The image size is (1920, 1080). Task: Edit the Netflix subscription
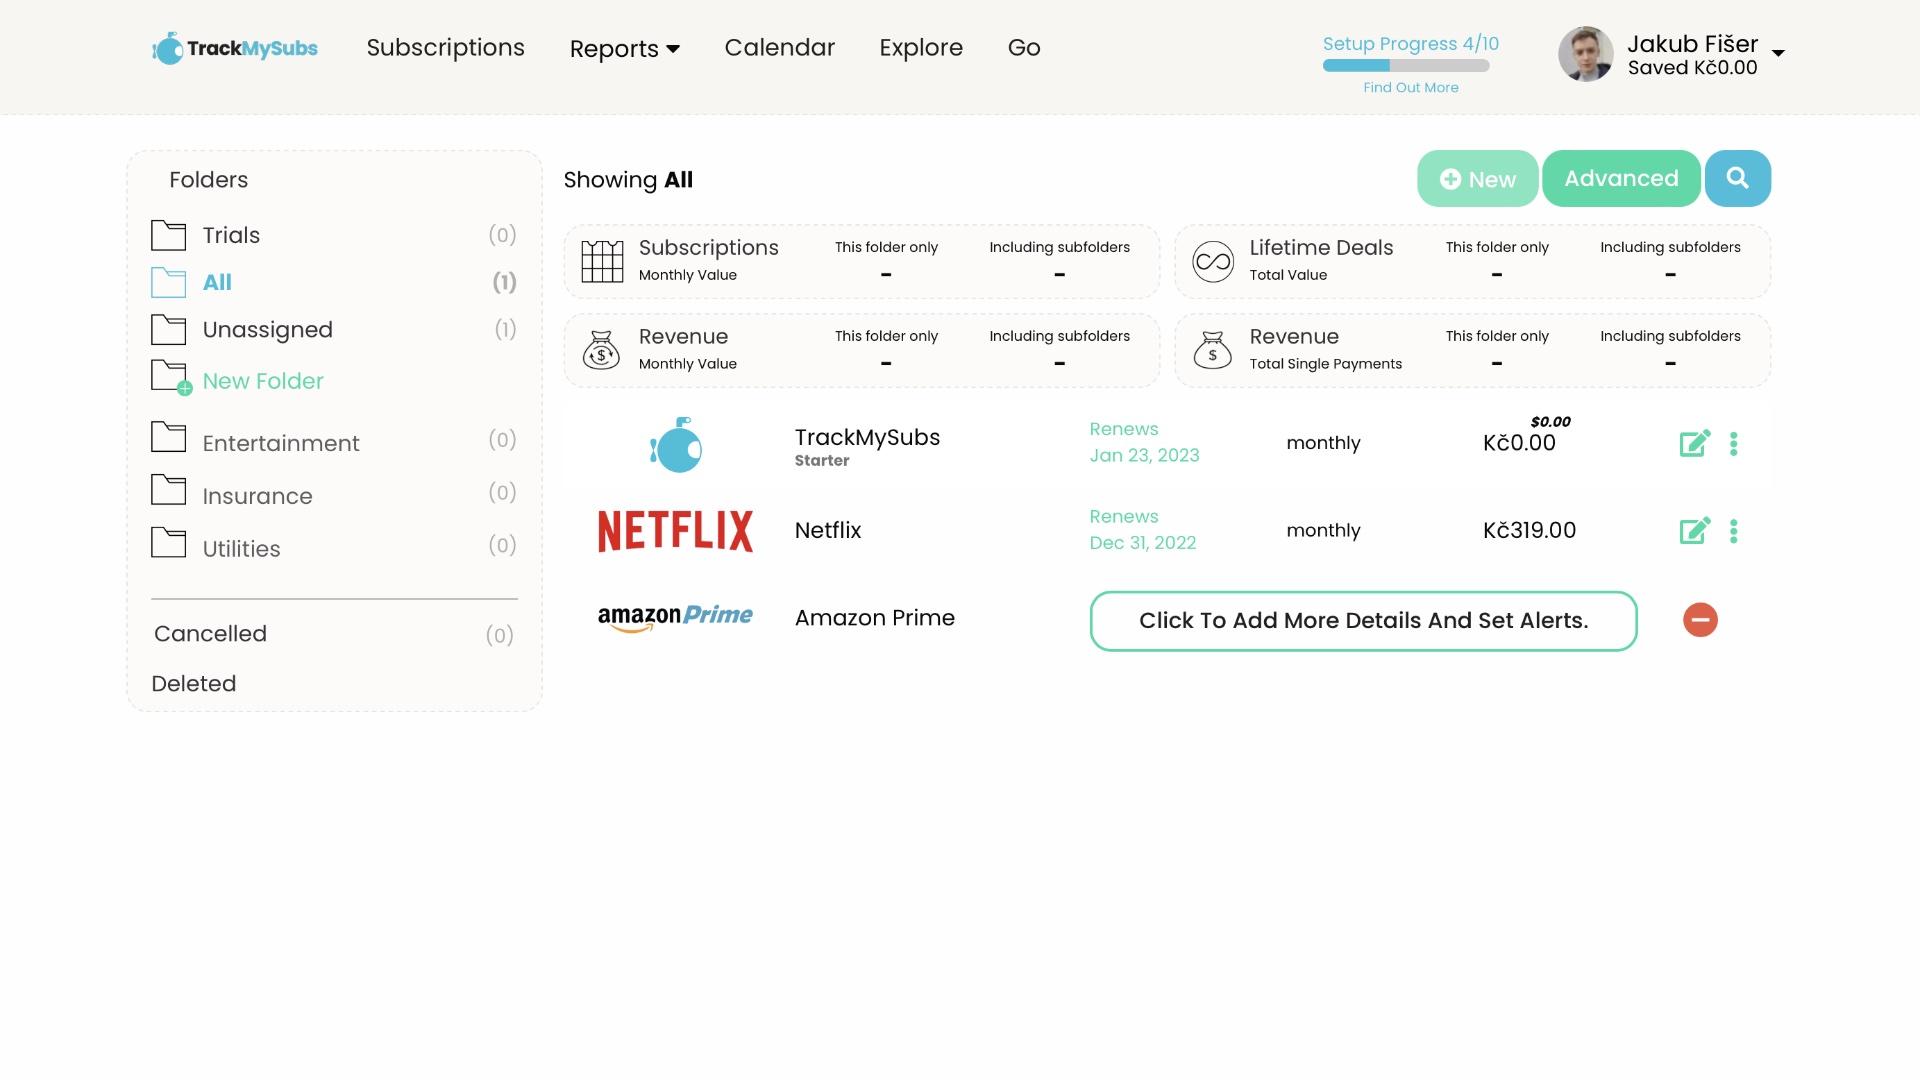(1695, 530)
